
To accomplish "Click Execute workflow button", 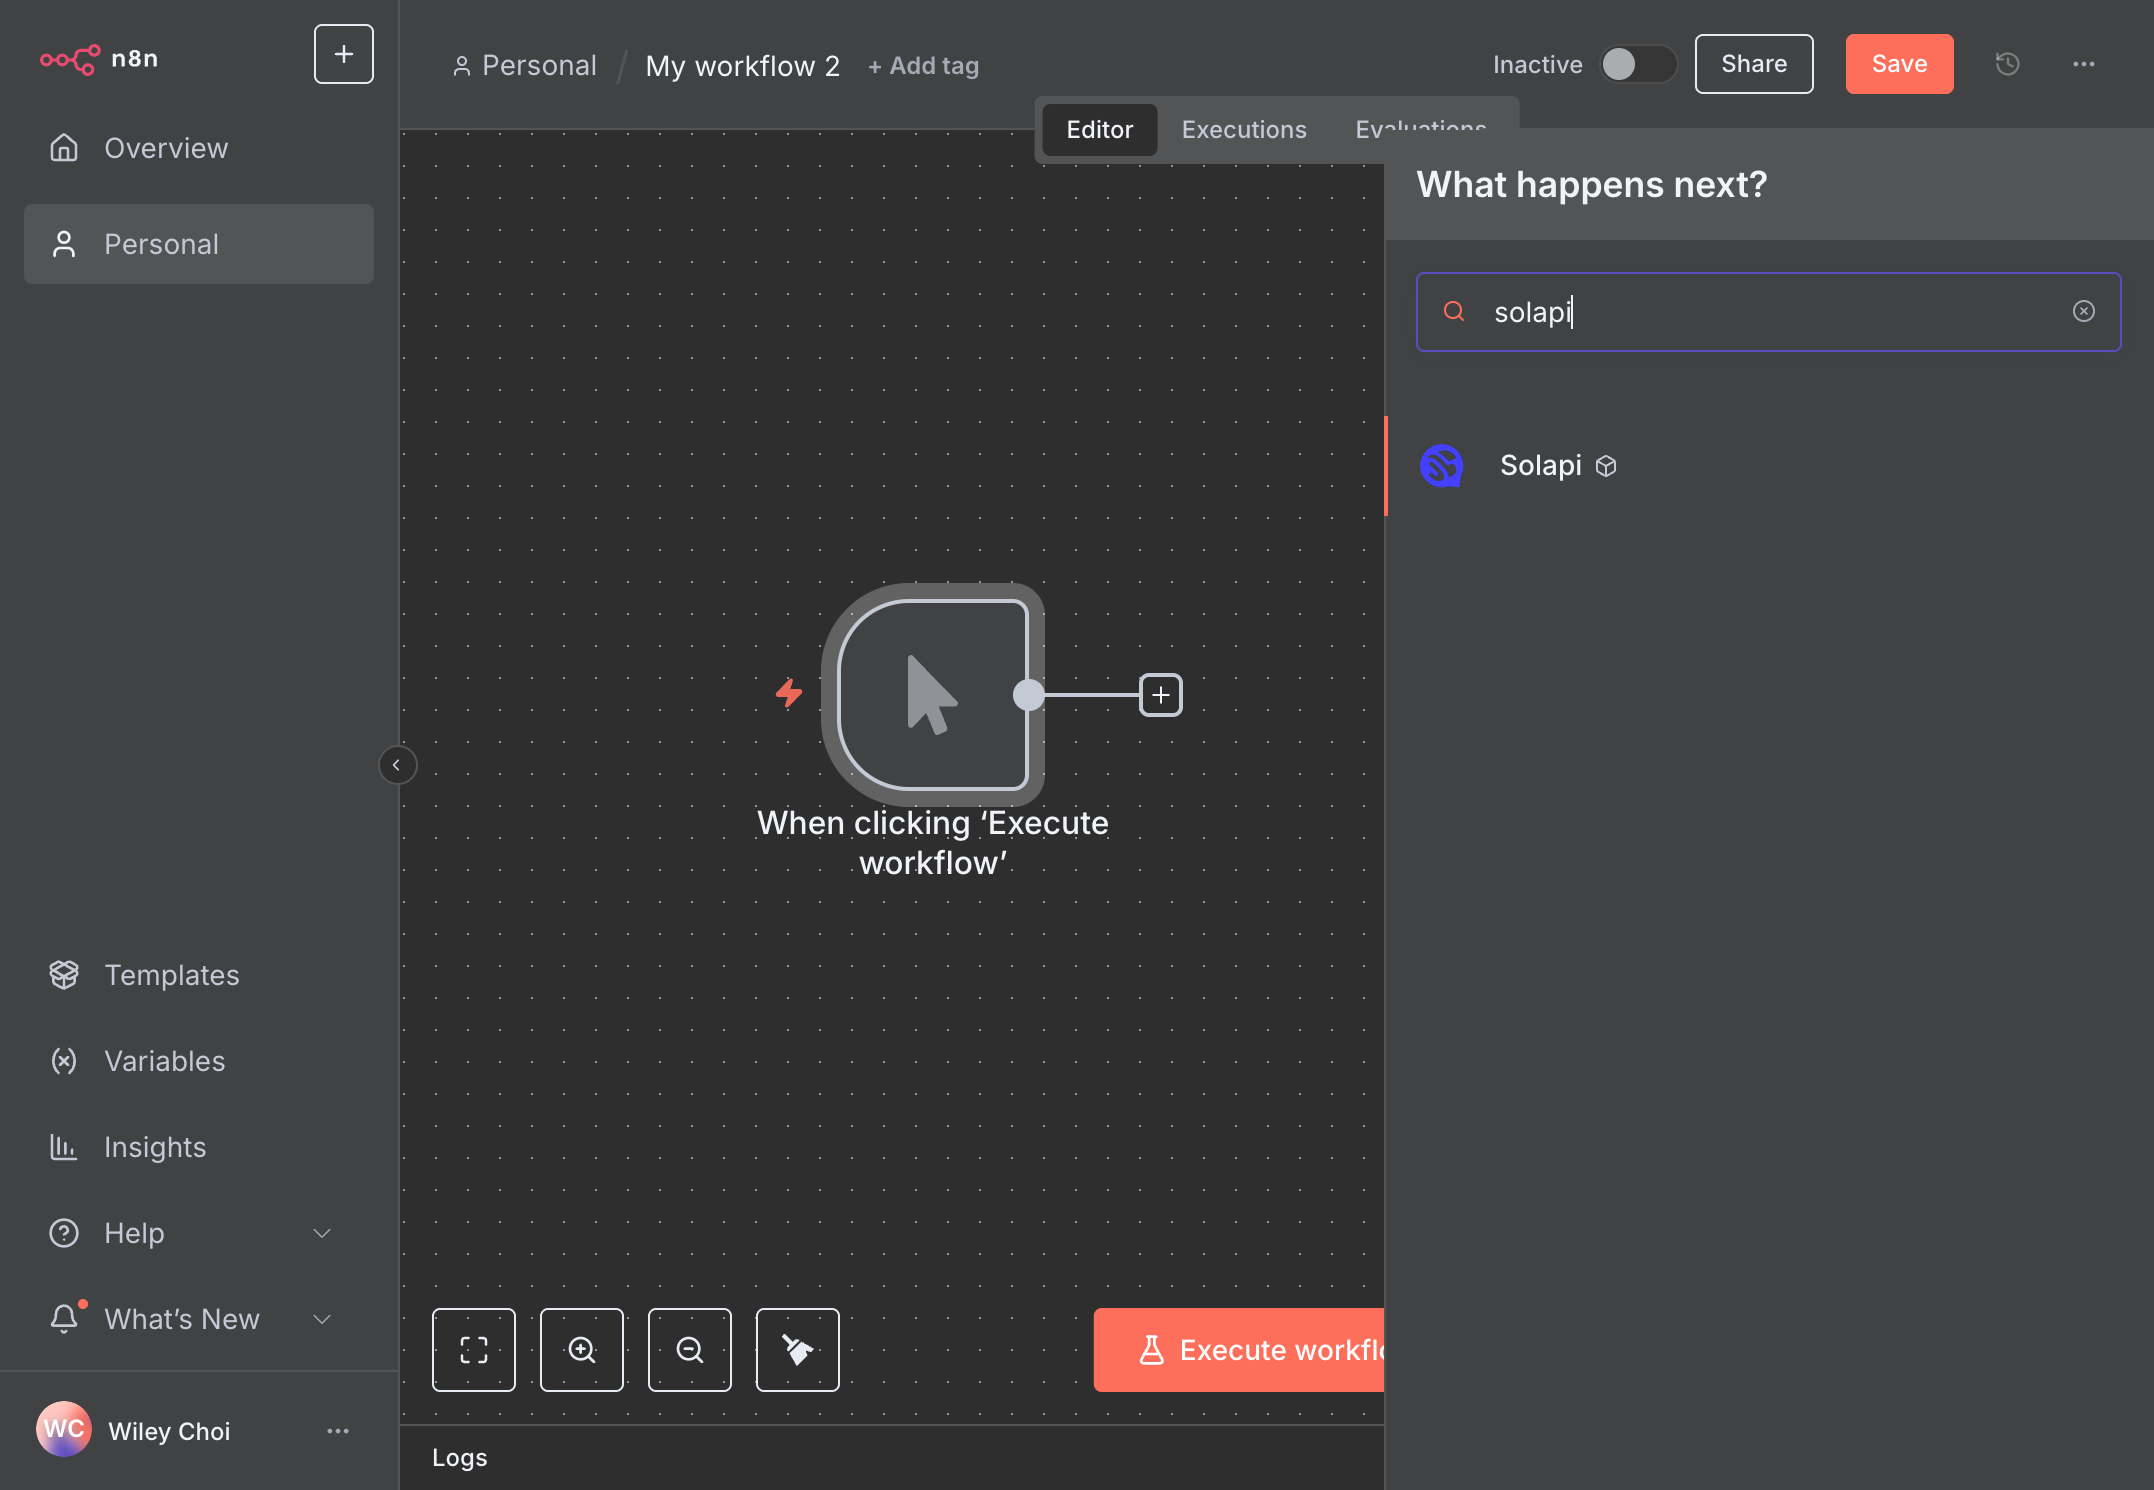I will [x=1239, y=1350].
